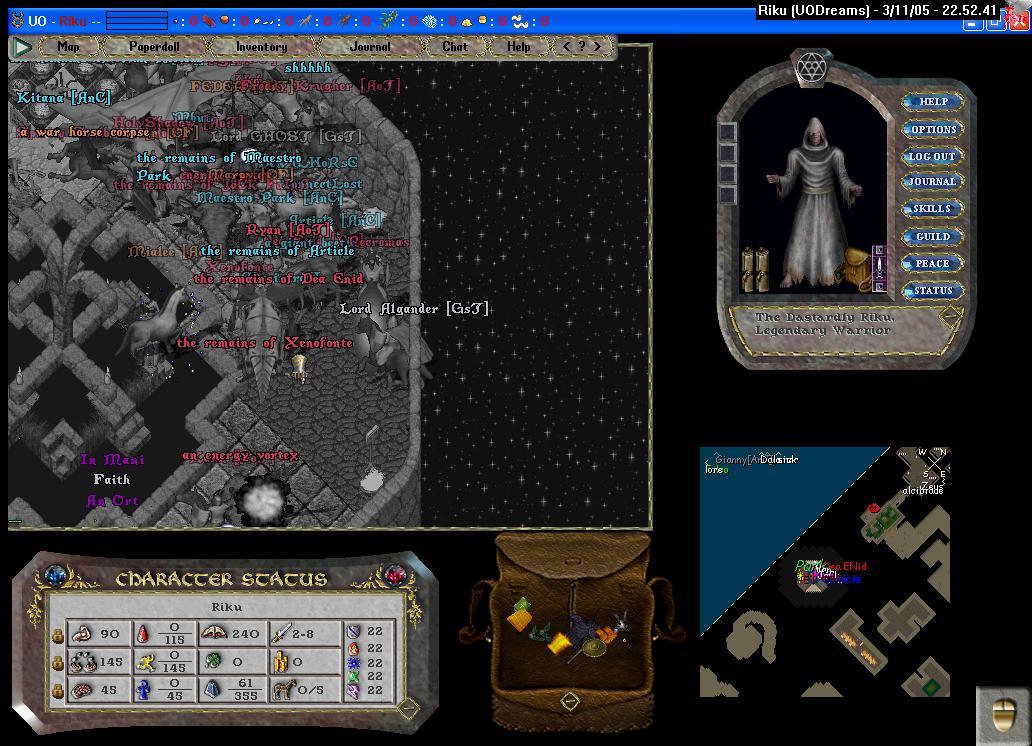Click the yellow running stamina icon
The height and width of the screenshot is (746, 1032).
(x=145, y=662)
